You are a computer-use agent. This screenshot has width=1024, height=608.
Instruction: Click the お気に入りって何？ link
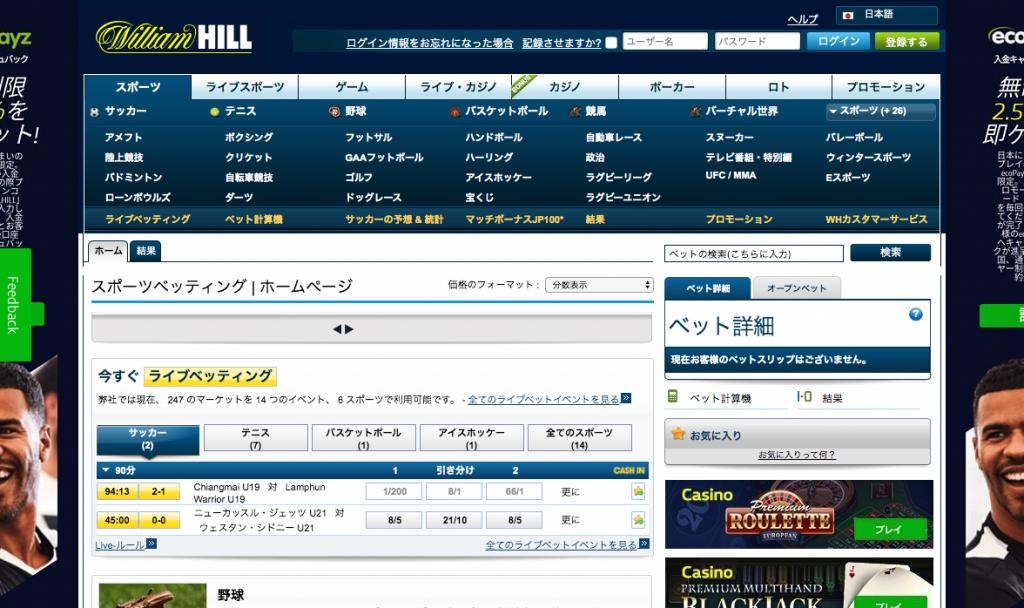coord(797,455)
